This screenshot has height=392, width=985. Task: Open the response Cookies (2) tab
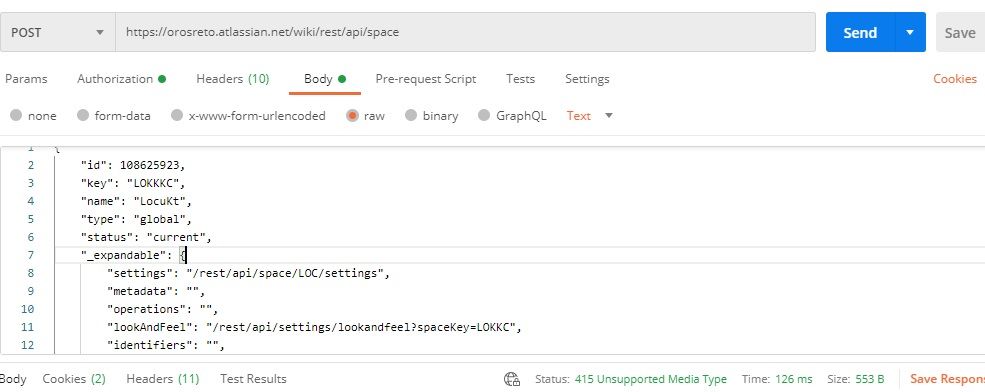[74, 379]
